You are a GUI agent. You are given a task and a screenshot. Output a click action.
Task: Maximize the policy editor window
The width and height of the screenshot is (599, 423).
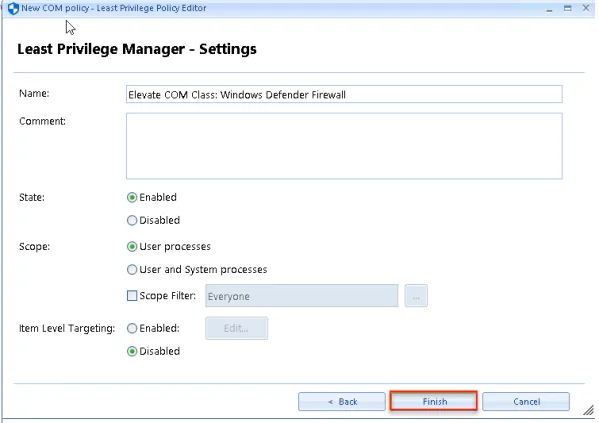tap(568, 8)
